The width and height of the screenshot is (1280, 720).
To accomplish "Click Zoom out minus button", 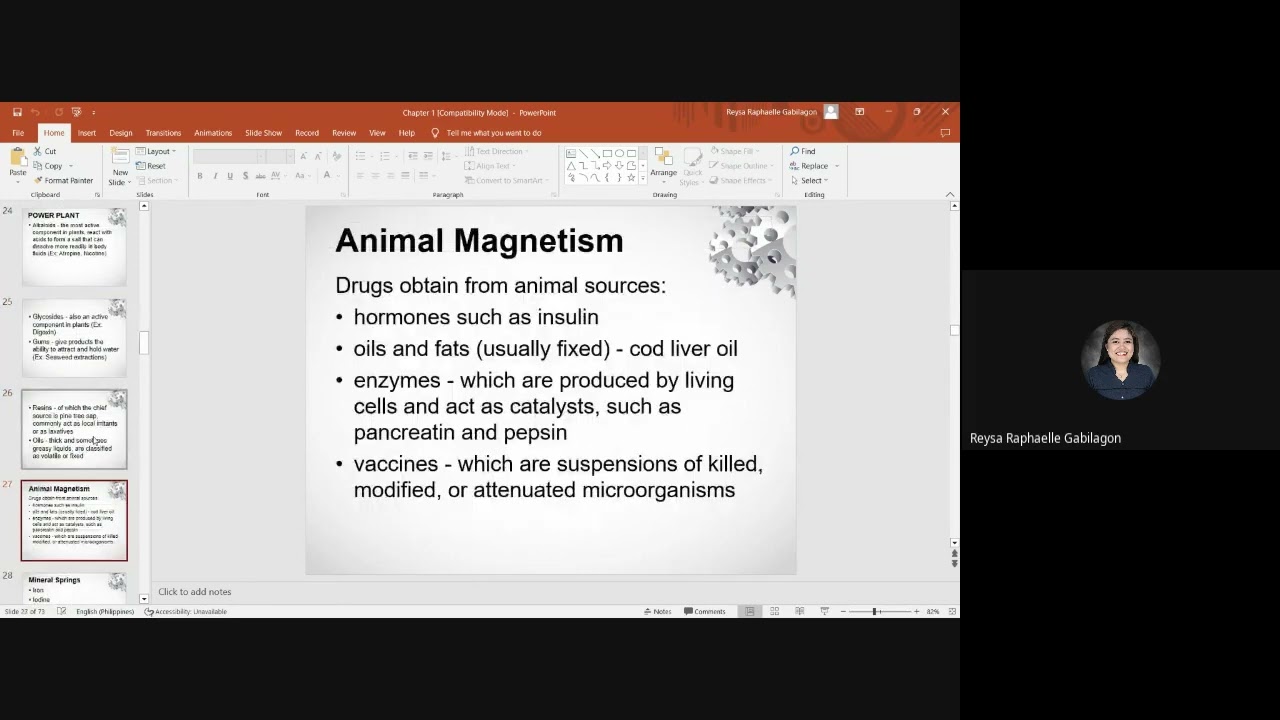I will 843,611.
